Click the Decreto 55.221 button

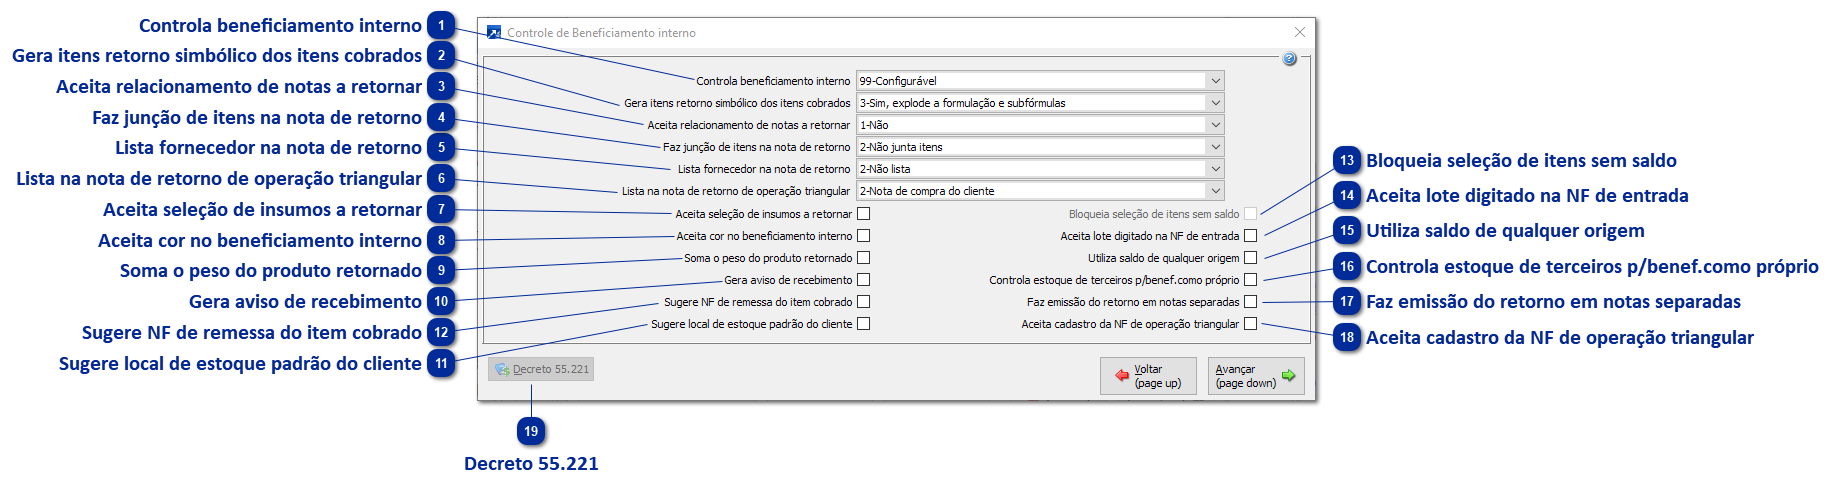click(x=541, y=369)
